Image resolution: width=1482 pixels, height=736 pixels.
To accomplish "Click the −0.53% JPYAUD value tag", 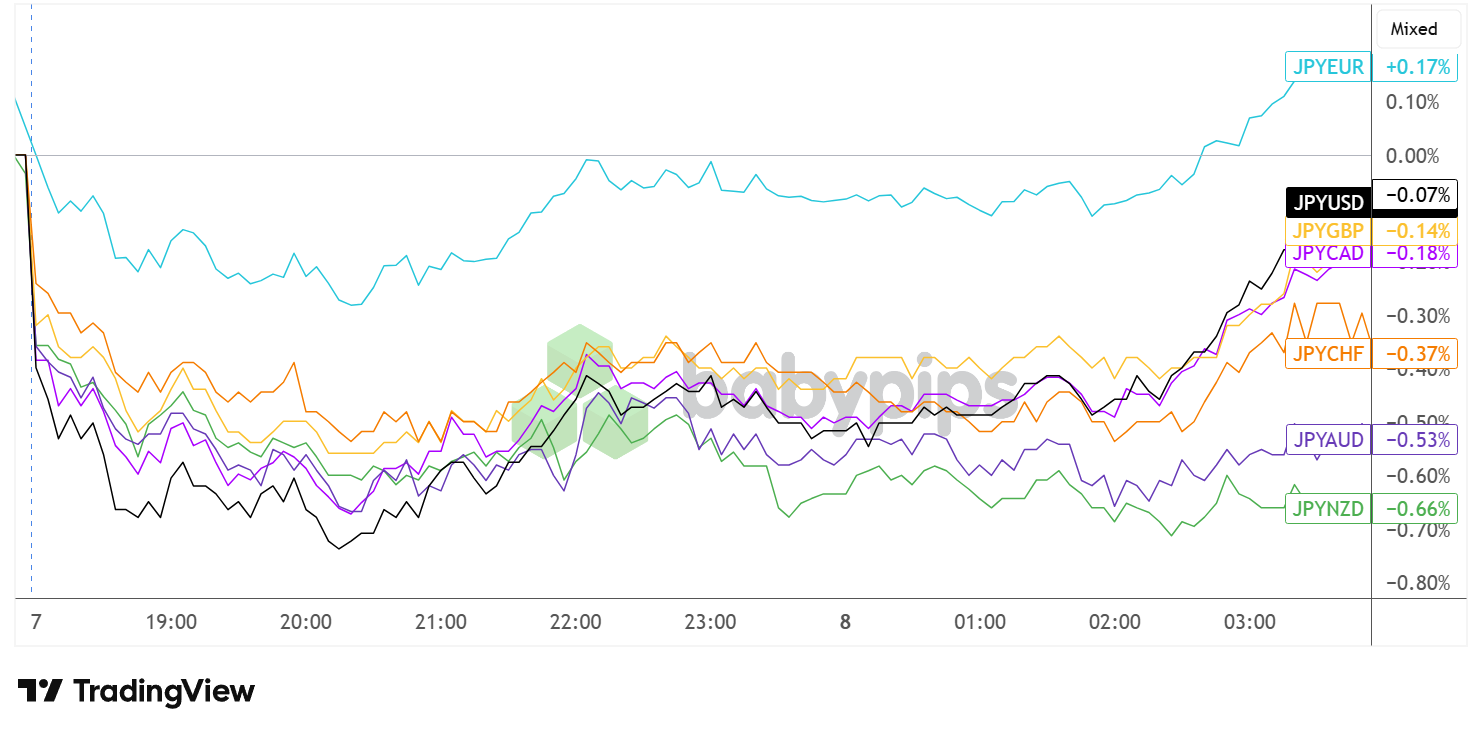I will [1414, 439].
